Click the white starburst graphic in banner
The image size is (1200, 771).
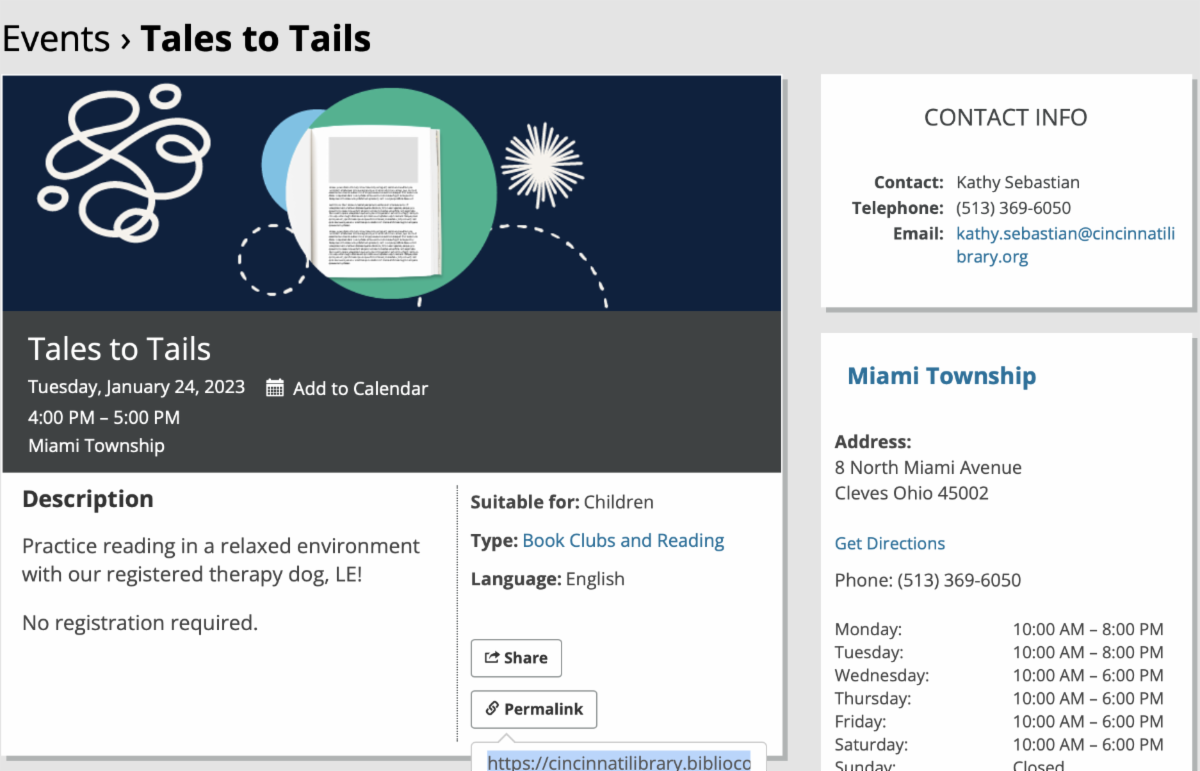click(542, 164)
